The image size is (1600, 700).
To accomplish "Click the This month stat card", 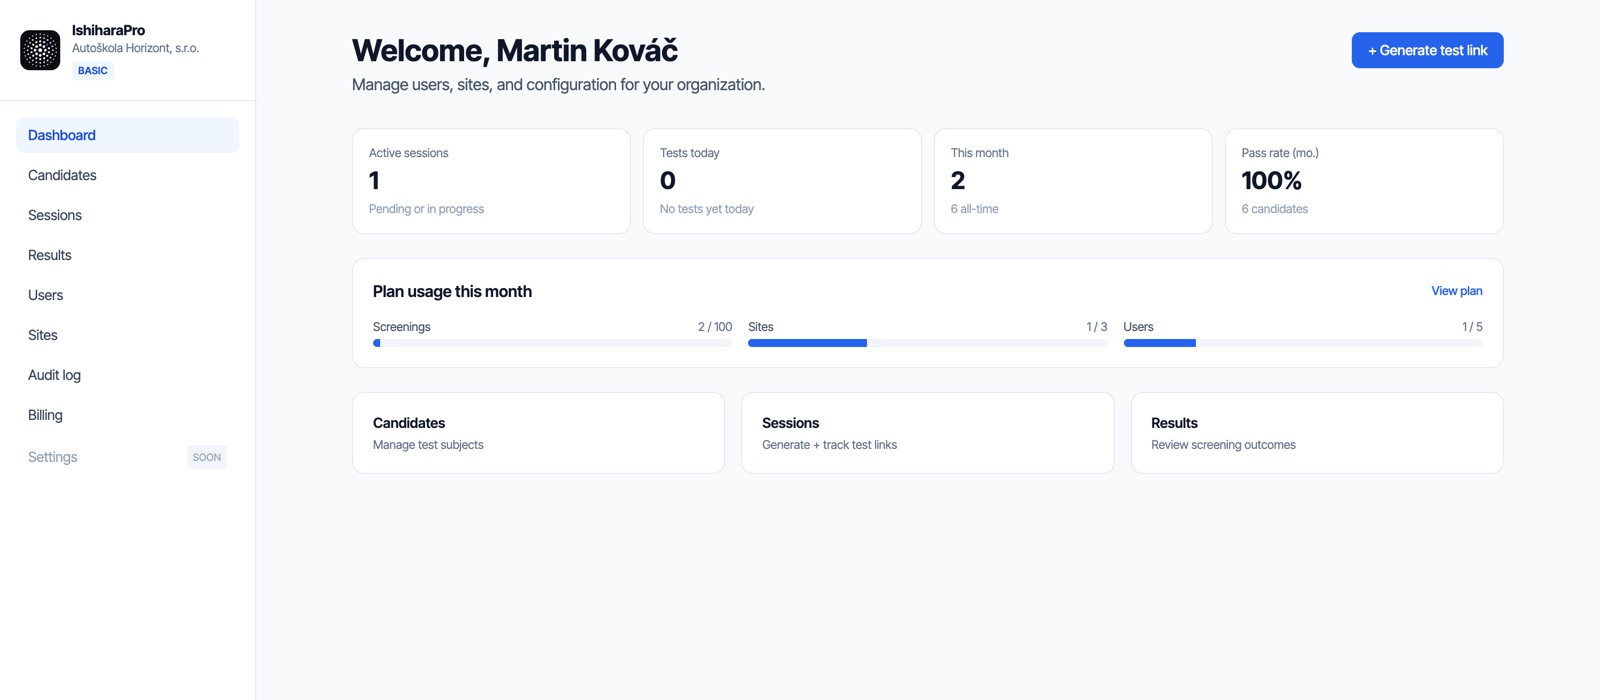I will (x=1073, y=181).
